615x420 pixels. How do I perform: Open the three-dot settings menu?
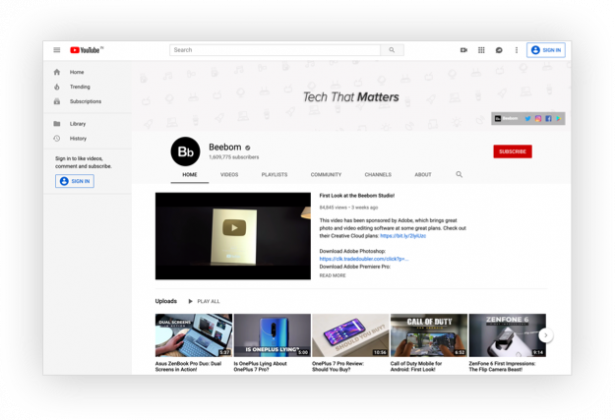[x=515, y=50]
